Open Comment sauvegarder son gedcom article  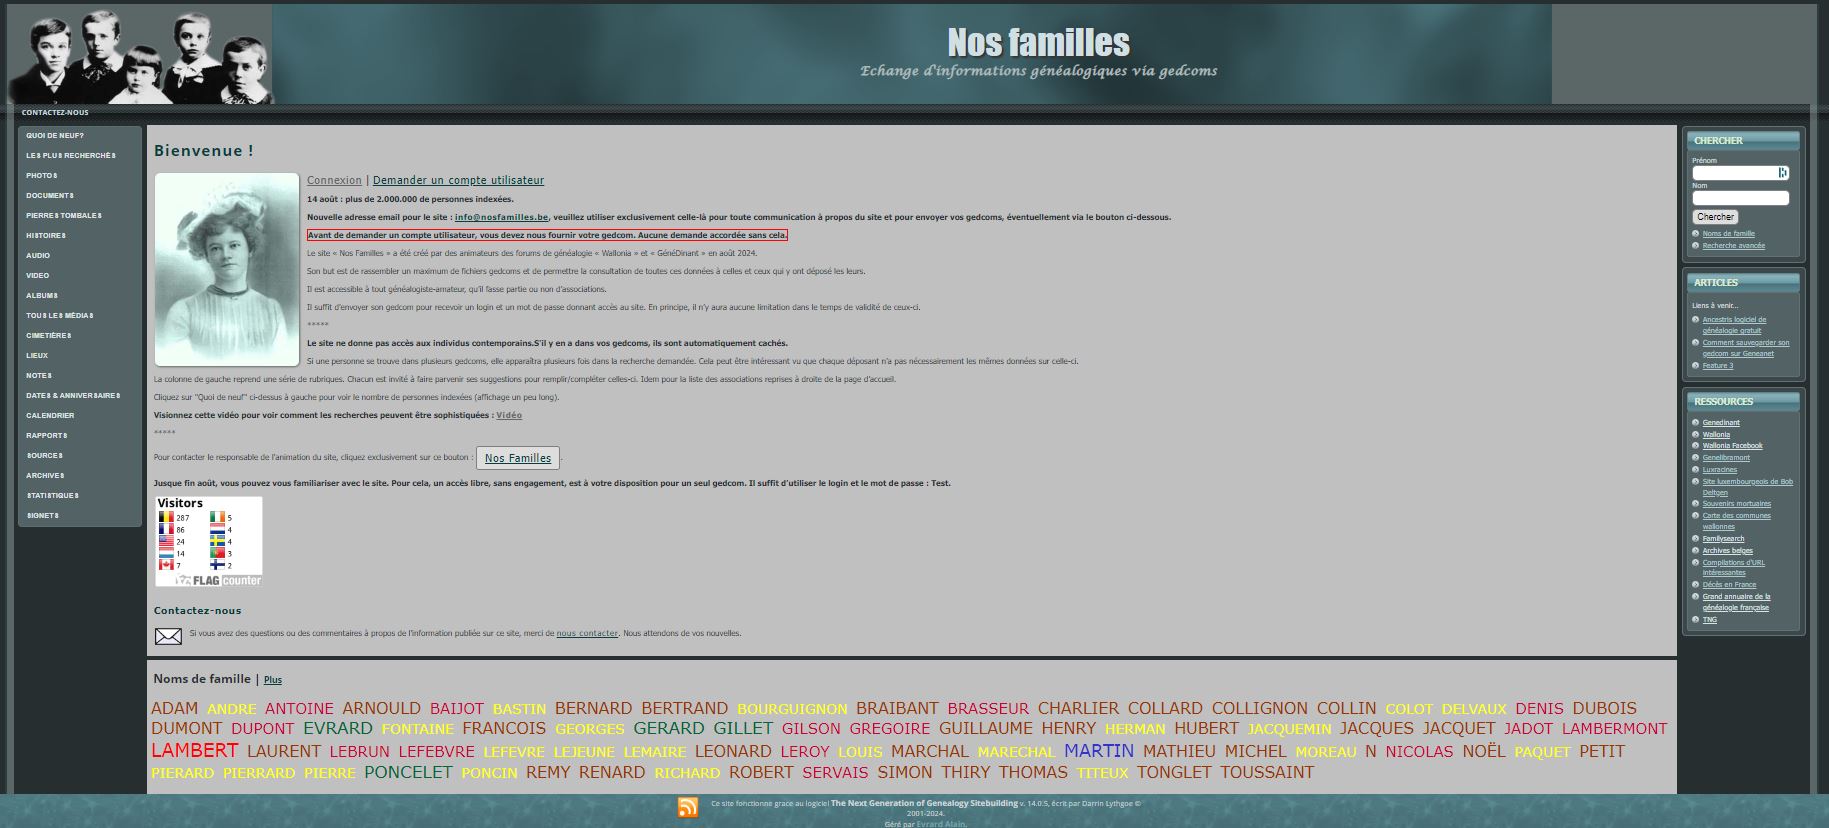[1745, 348]
